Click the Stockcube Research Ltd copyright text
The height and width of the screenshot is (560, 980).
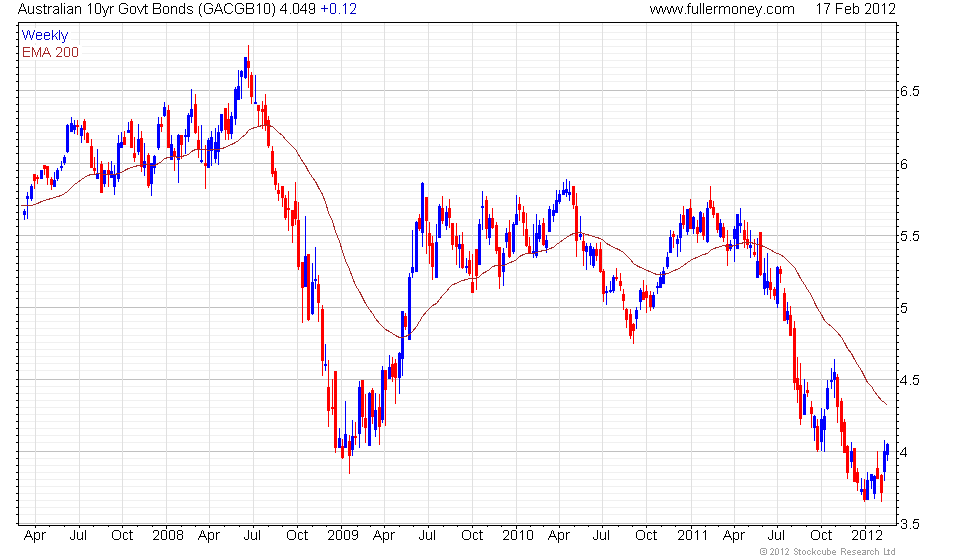[828, 551]
